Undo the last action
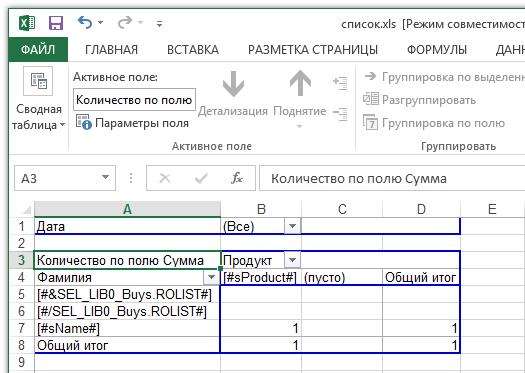Image resolution: width=525 pixels, height=373 pixels. pyautogui.click(x=85, y=23)
